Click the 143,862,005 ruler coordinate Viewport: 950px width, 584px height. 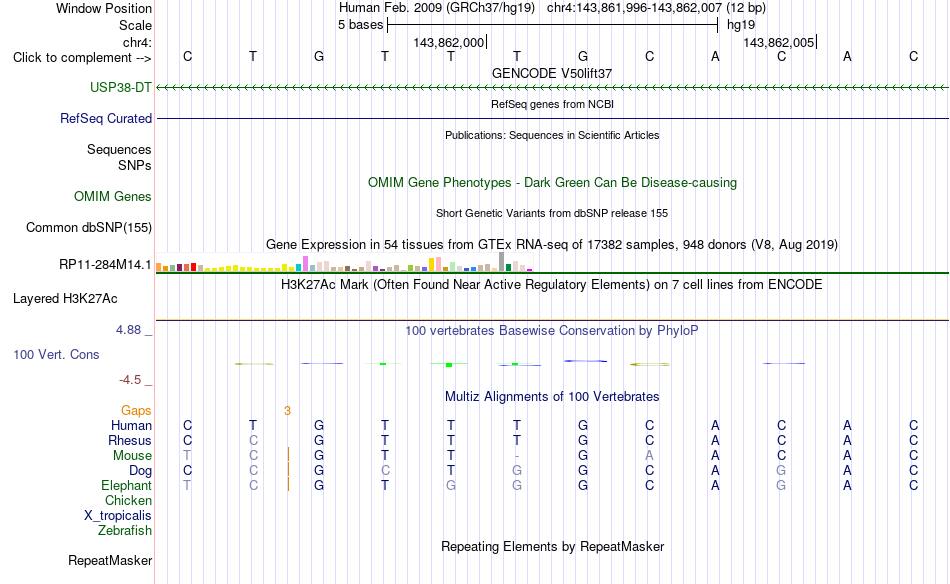coord(779,42)
